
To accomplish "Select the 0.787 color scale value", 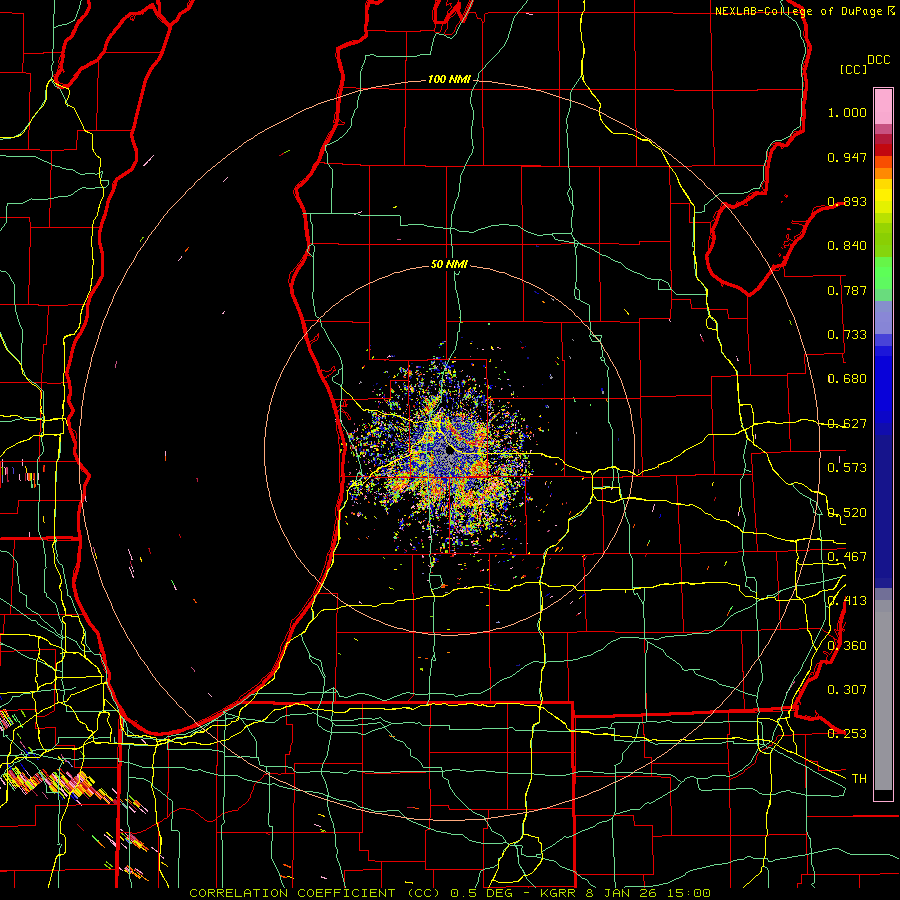I will [x=847, y=290].
